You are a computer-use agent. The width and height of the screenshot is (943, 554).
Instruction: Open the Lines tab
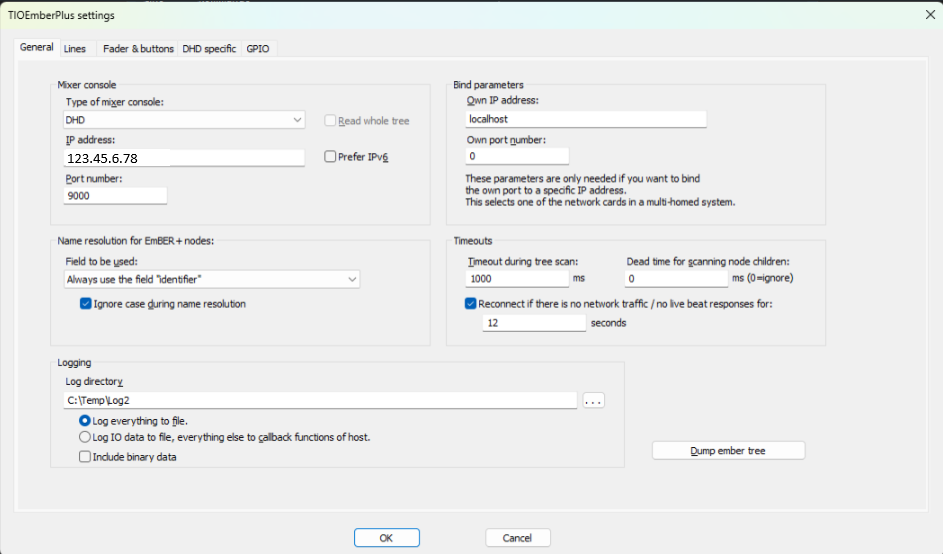pyautogui.click(x=75, y=49)
